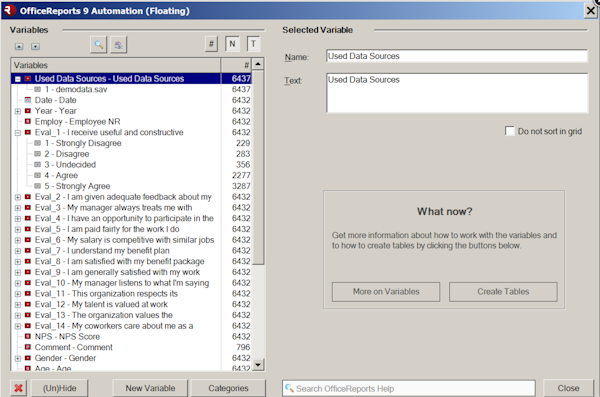Select Eval_8 satisfied with benefit package
The height and width of the screenshot is (397, 600).
(119, 261)
